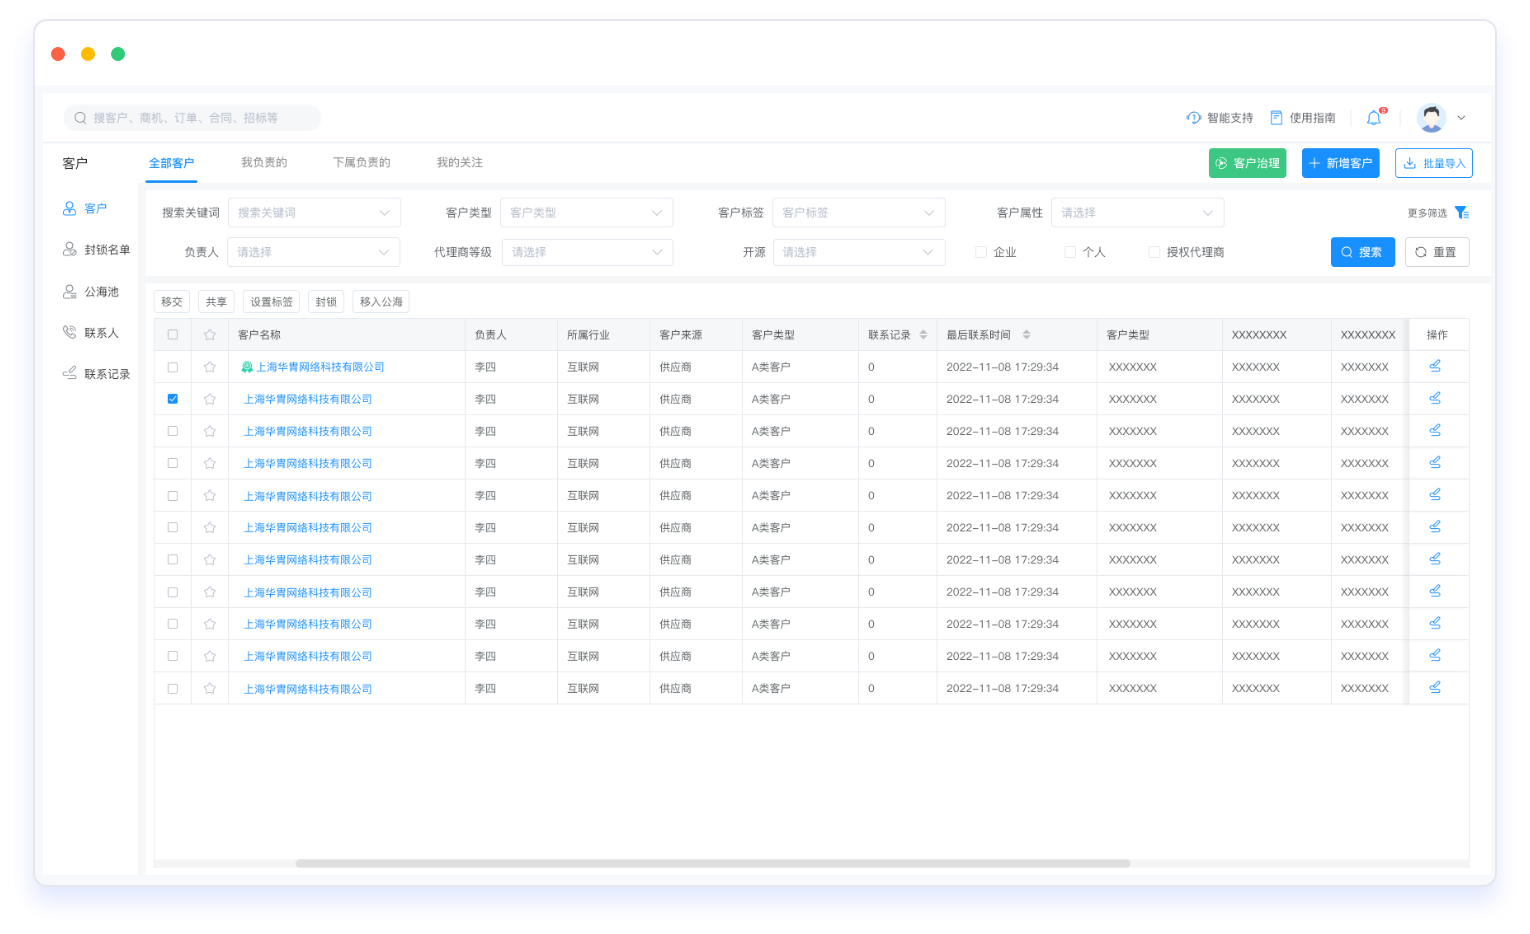Image resolution: width=1530 pixels, height=934 pixels.
Task: Go to 客户 in the sidebar
Action: pos(85,208)
